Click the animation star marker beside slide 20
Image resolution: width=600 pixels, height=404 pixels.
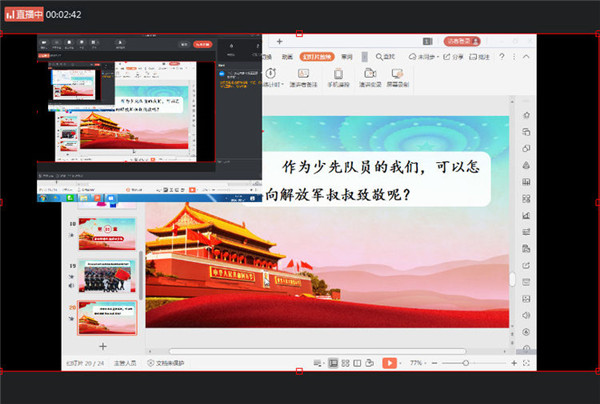coord(71,318)
